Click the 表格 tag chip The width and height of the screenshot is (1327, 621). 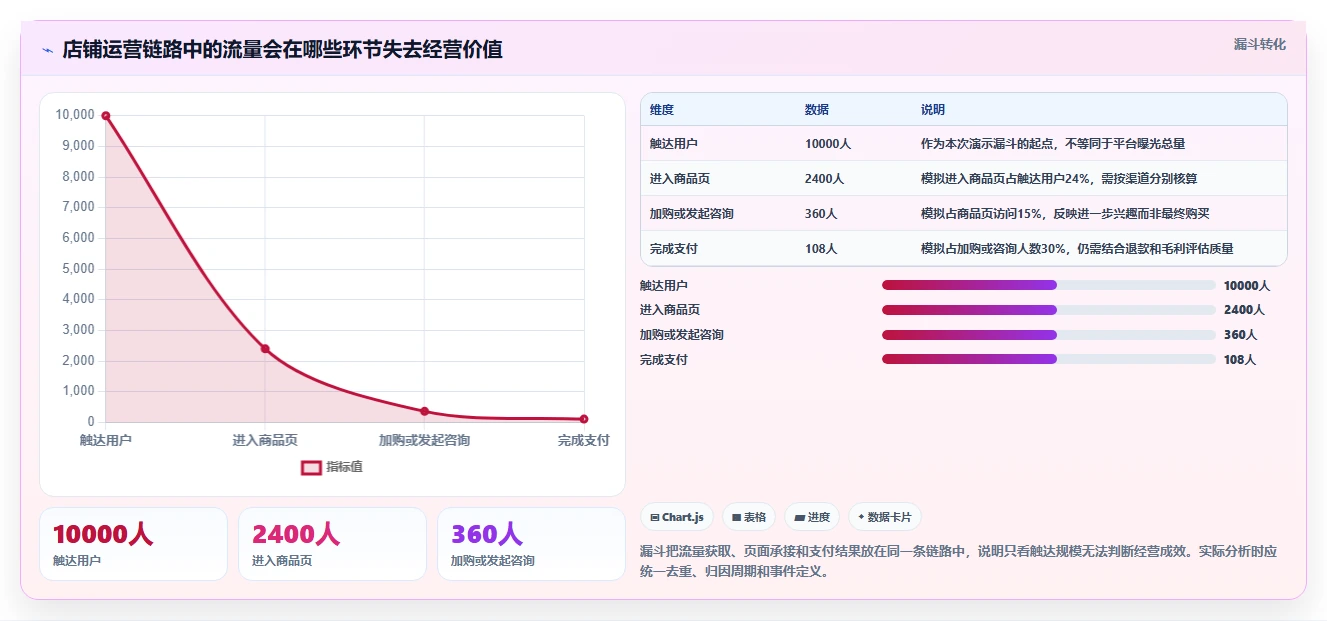(x=749, y=517)
